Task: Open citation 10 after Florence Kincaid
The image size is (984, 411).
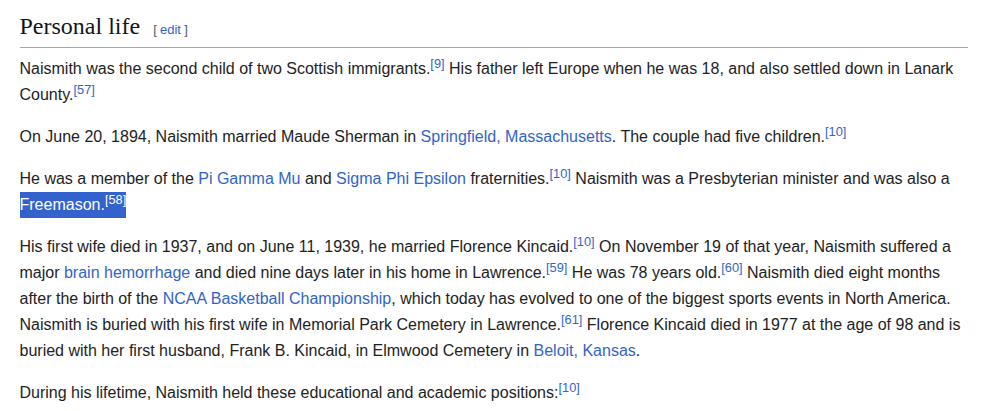Action: coord(584,242)
